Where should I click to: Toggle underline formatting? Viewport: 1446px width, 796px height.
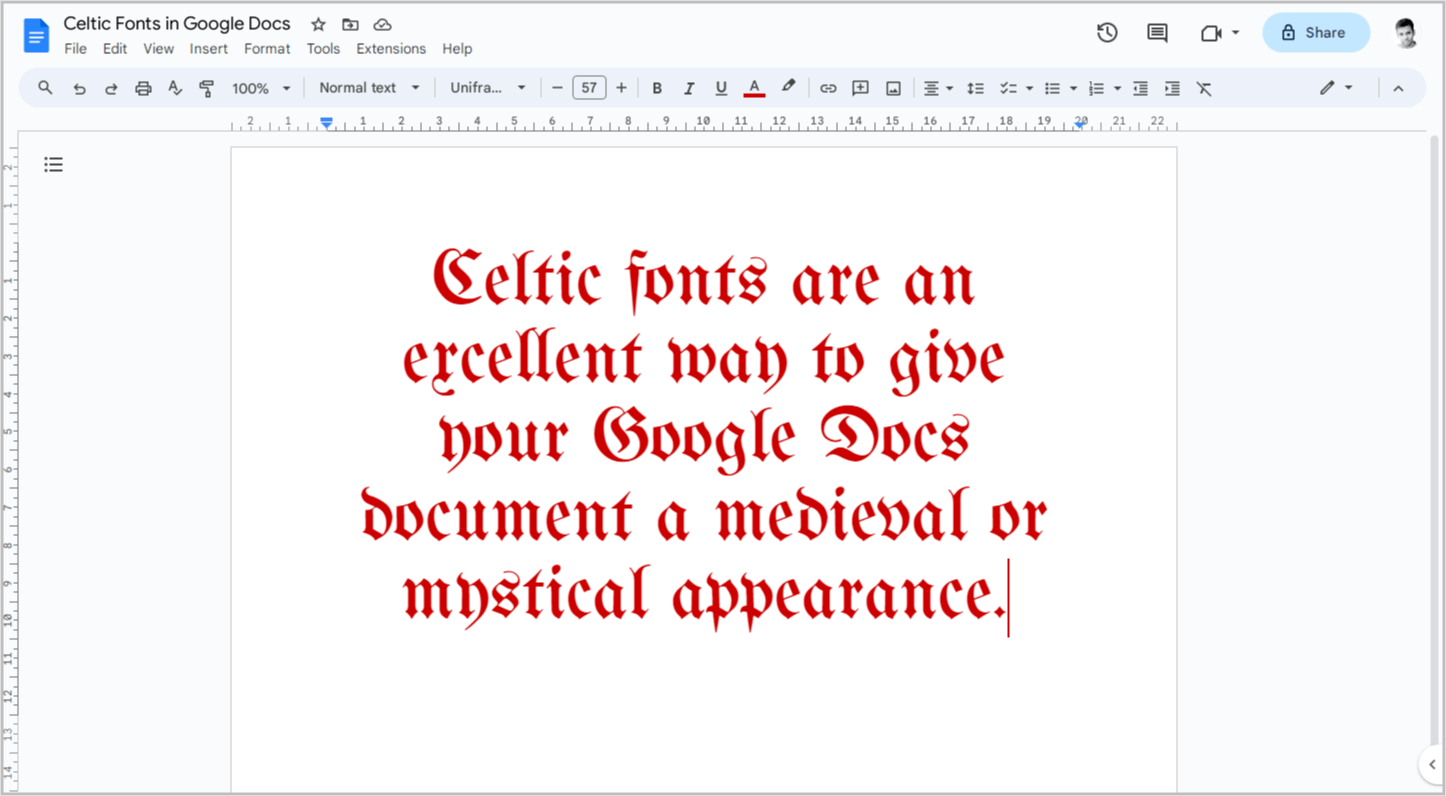click(721, 88)
